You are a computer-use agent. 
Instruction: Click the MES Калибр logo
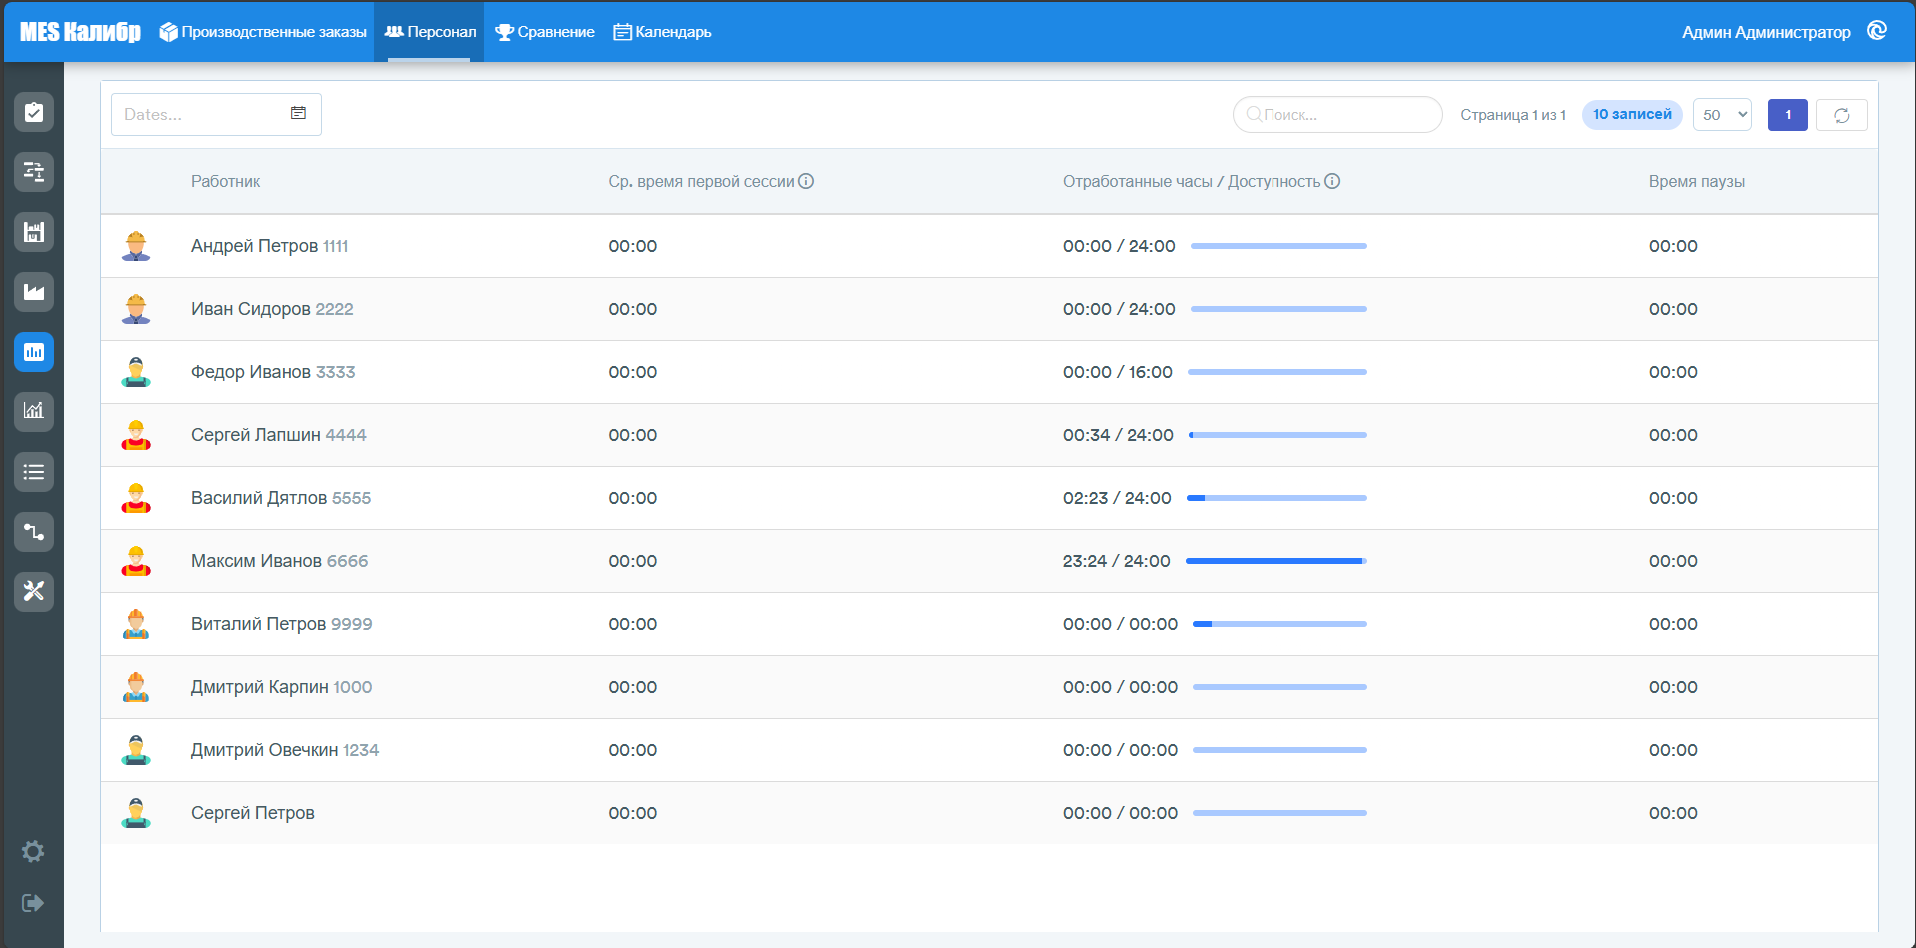pos(80,32)
